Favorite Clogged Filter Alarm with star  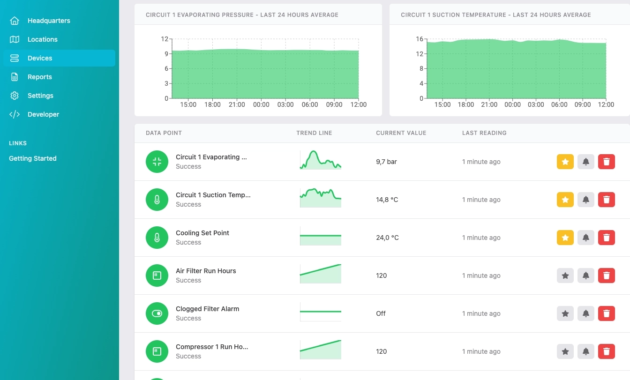point(565,313)
